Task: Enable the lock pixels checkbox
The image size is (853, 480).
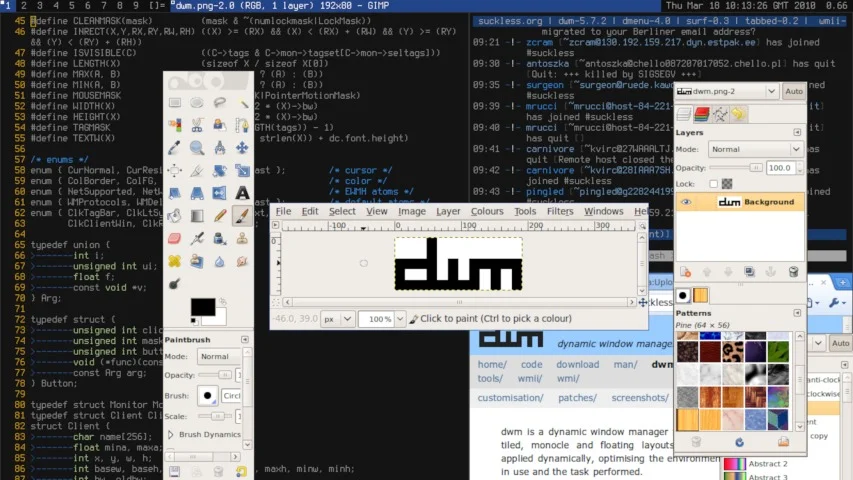Action: point(714,184)
